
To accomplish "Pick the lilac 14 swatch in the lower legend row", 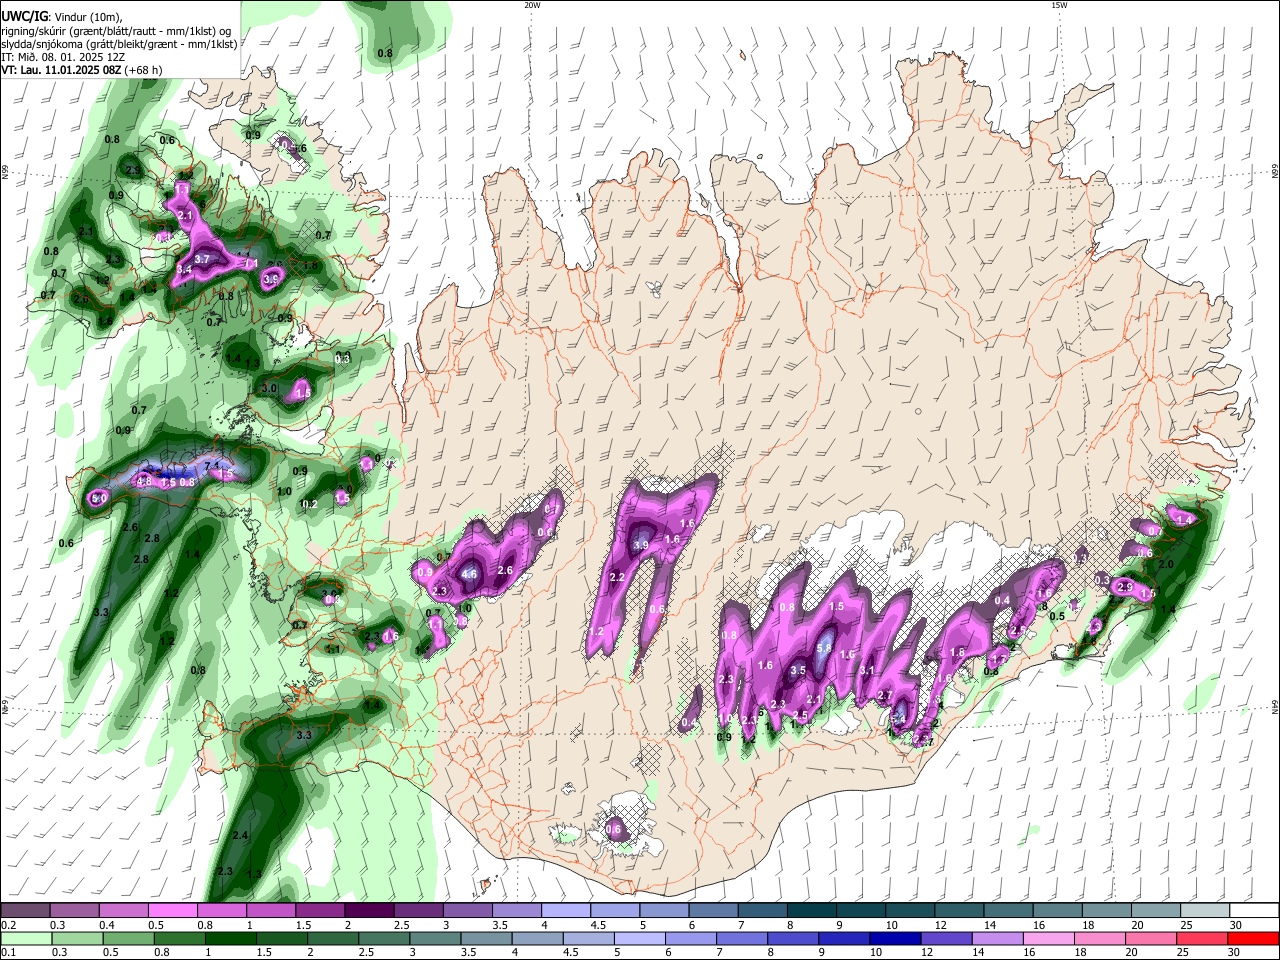I will click(x=997, y=939).
